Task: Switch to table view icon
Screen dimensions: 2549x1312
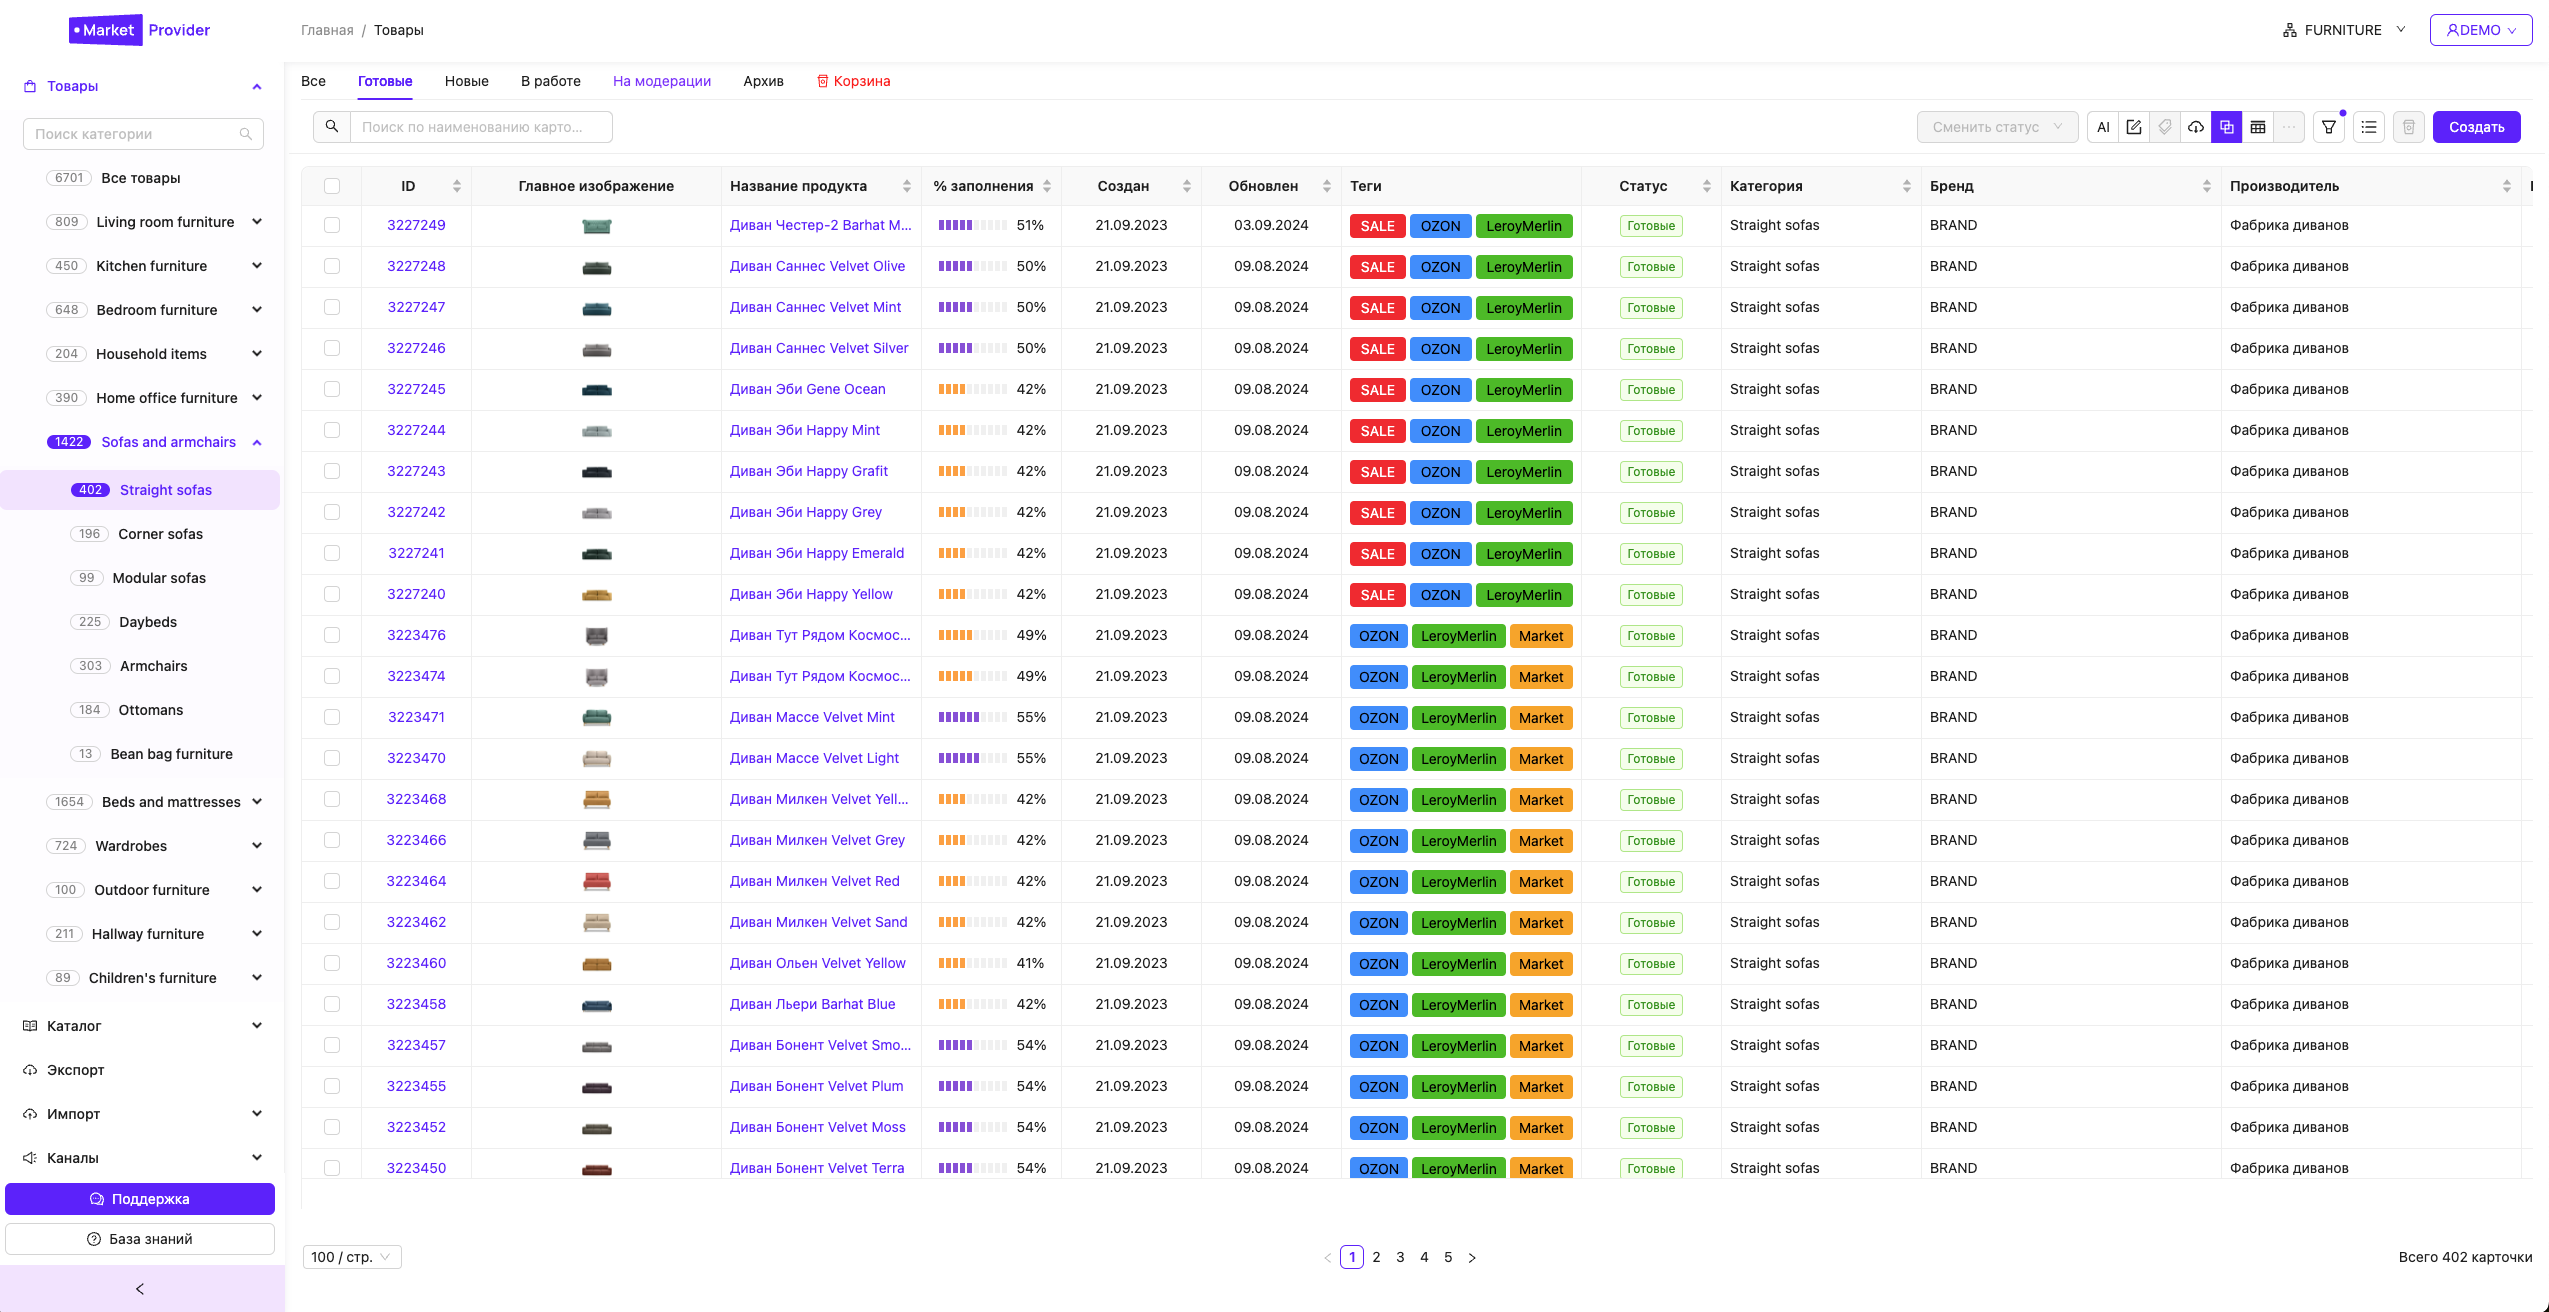Action: tap(2258, 127)
